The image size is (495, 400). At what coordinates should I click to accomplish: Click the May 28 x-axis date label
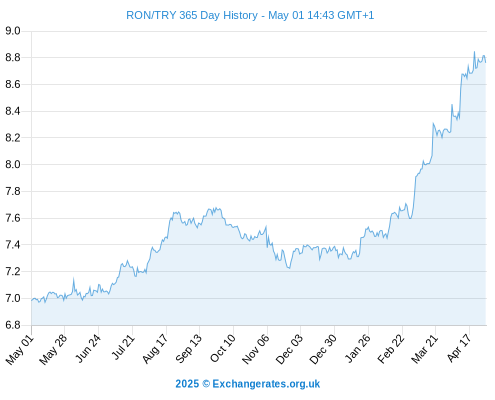(x=53, y=349)
